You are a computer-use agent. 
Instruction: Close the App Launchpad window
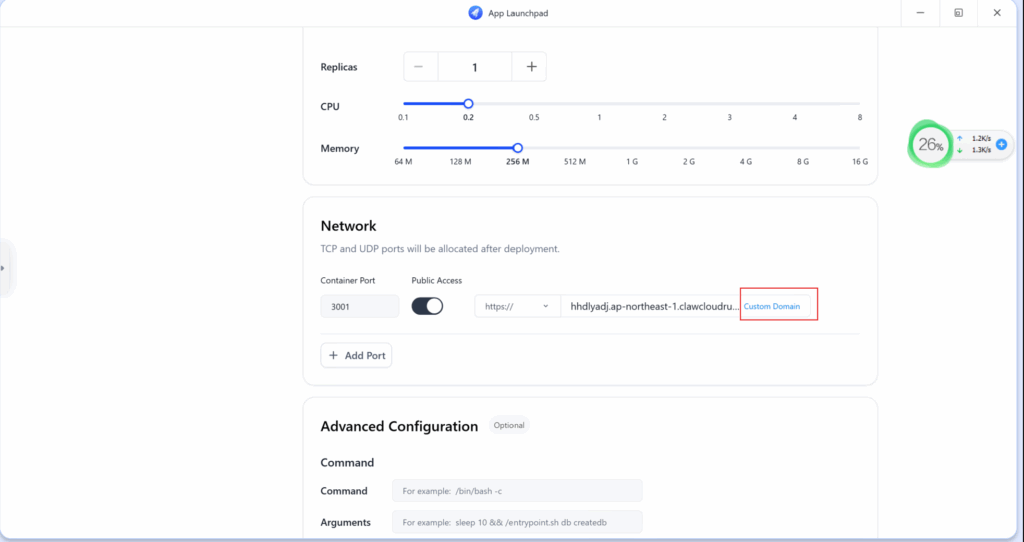[x=997, y=13]
